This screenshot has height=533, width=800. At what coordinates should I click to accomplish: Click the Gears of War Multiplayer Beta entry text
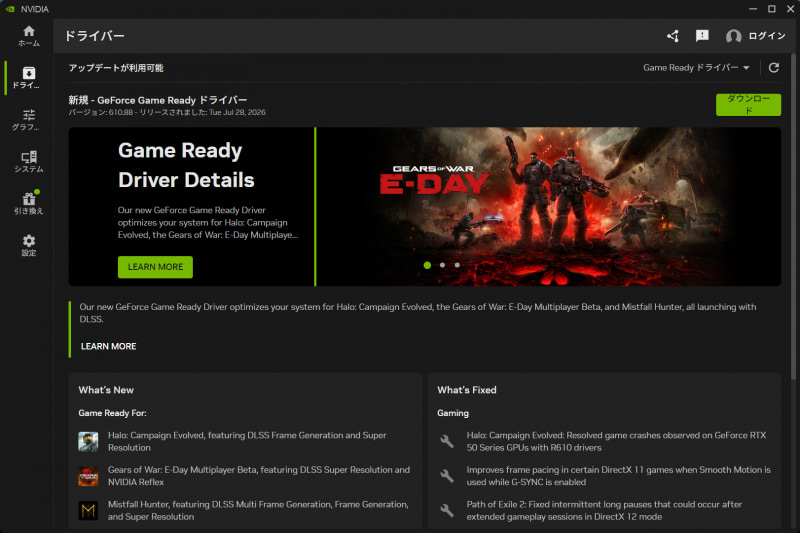click(259, 476)
